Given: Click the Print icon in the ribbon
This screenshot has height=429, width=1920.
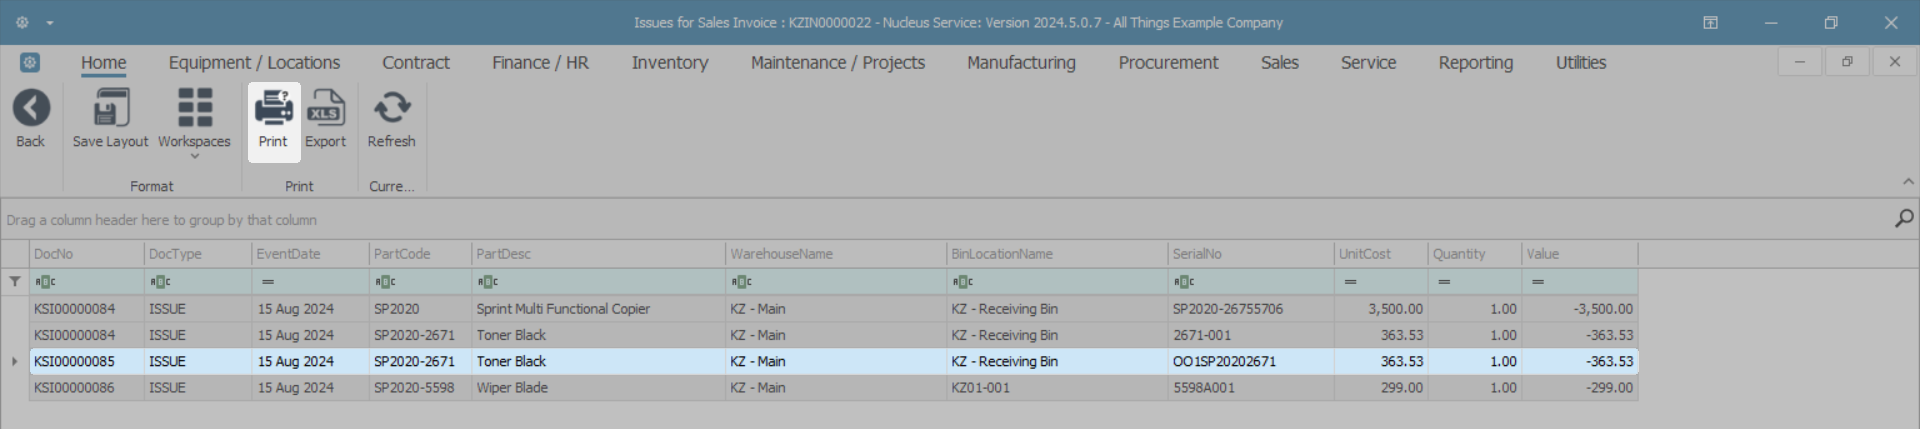Looking at the screenshot, I should [273, 109].
